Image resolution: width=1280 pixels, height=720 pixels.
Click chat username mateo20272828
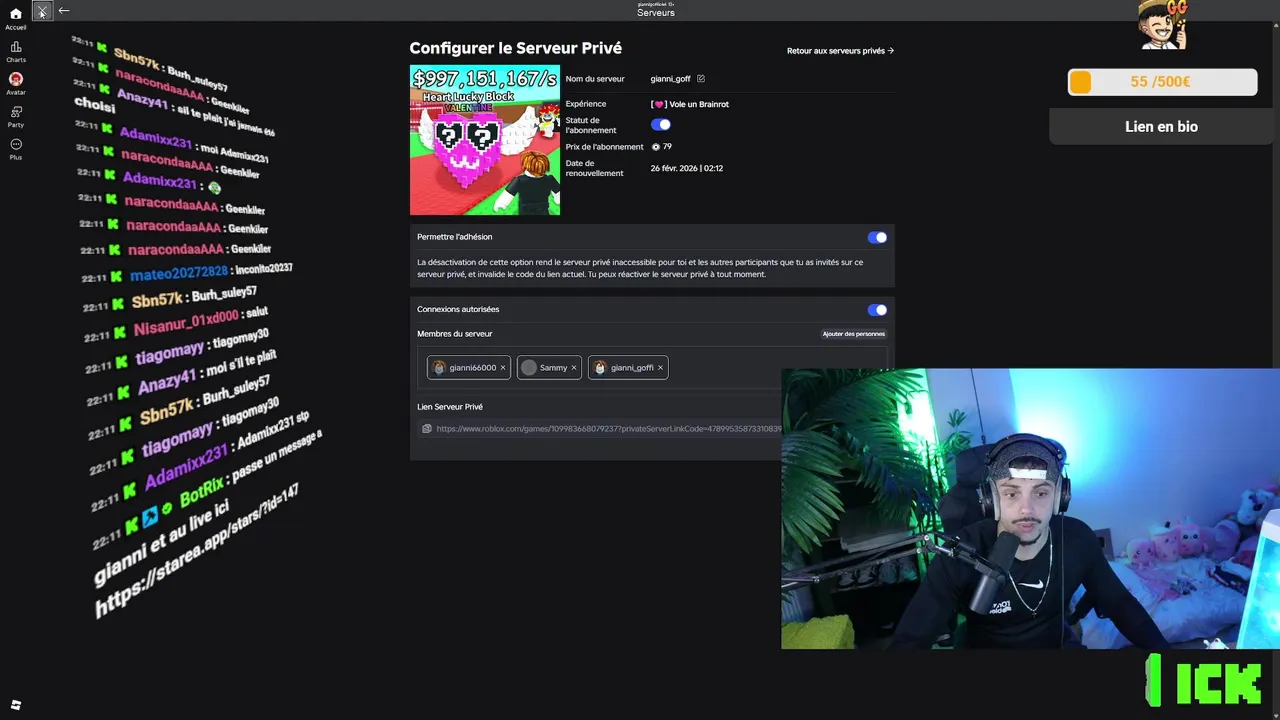(179, 273)
